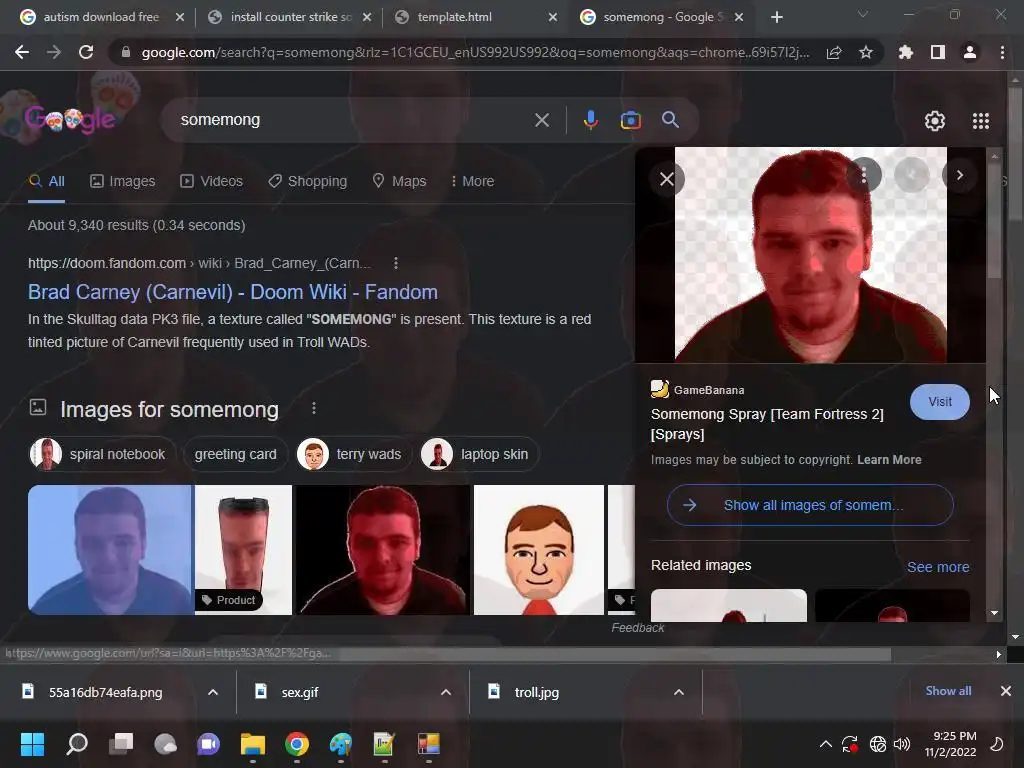Viewport: 1024px width, 768px height.
Task: Expand menu for troll.jpg download
Action: 679,692
